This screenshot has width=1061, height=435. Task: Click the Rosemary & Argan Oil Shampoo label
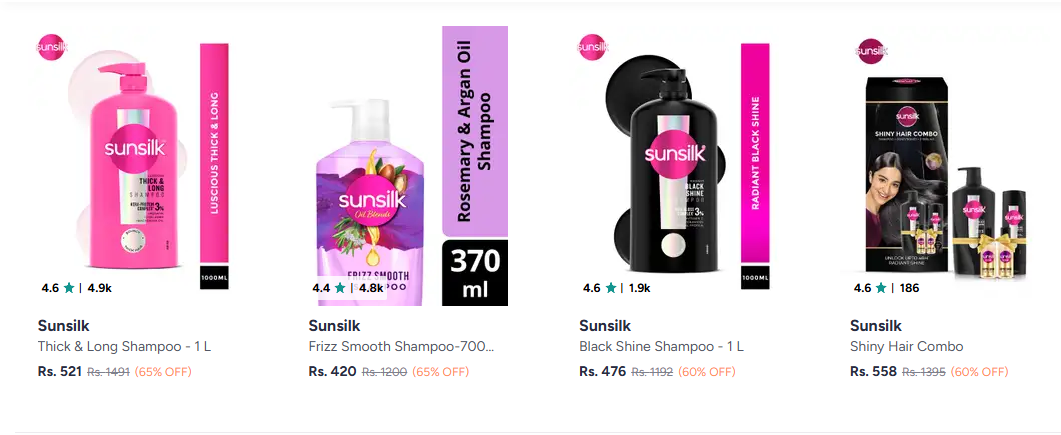475,130
